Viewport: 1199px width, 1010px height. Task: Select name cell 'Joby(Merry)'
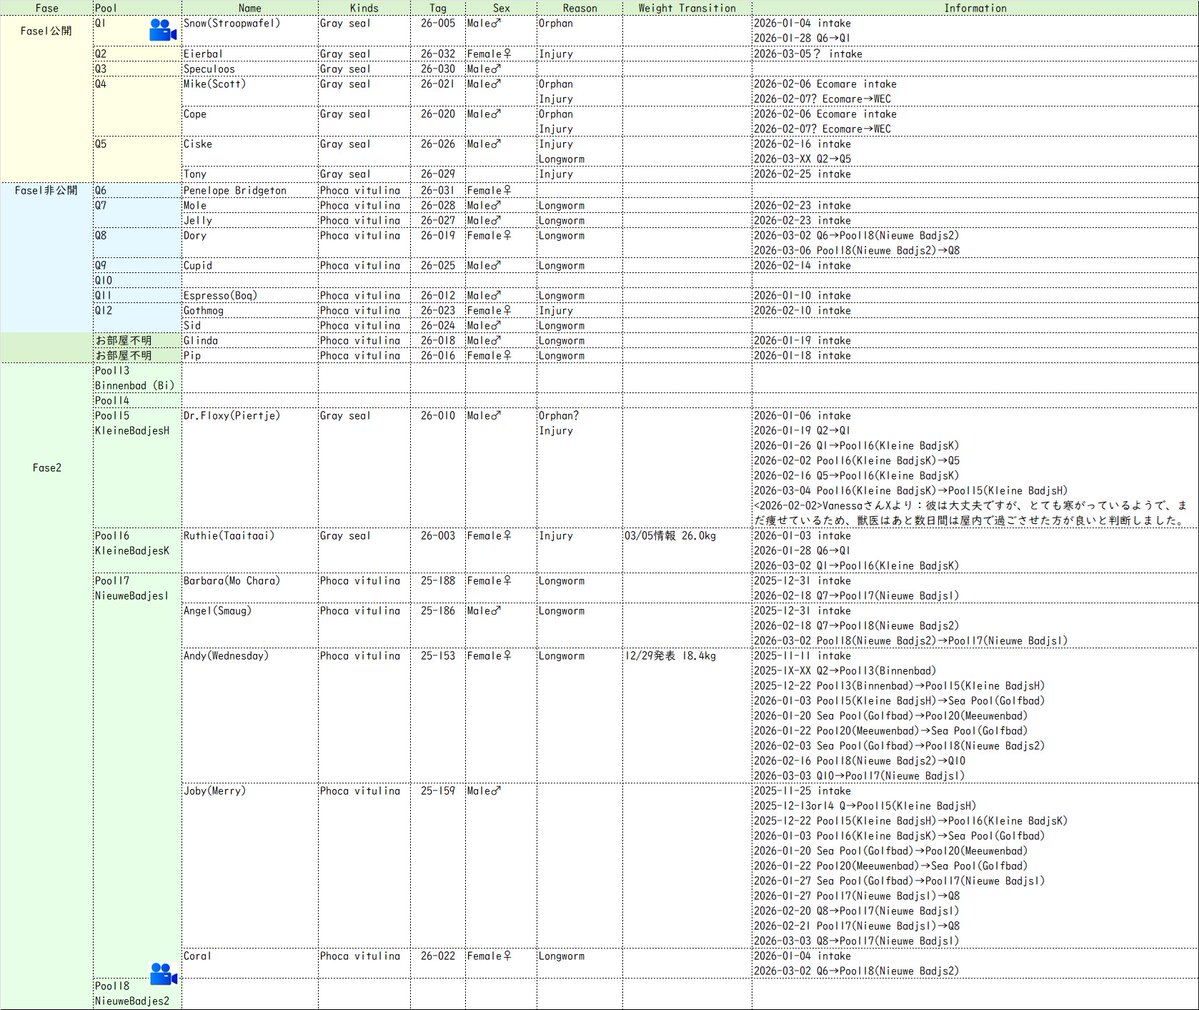pos(250,865)
